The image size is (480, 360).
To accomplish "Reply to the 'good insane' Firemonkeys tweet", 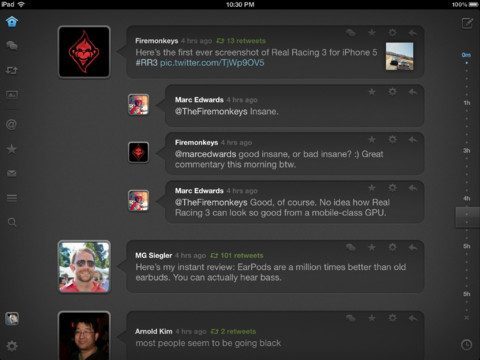I will [x=413, y=140].
